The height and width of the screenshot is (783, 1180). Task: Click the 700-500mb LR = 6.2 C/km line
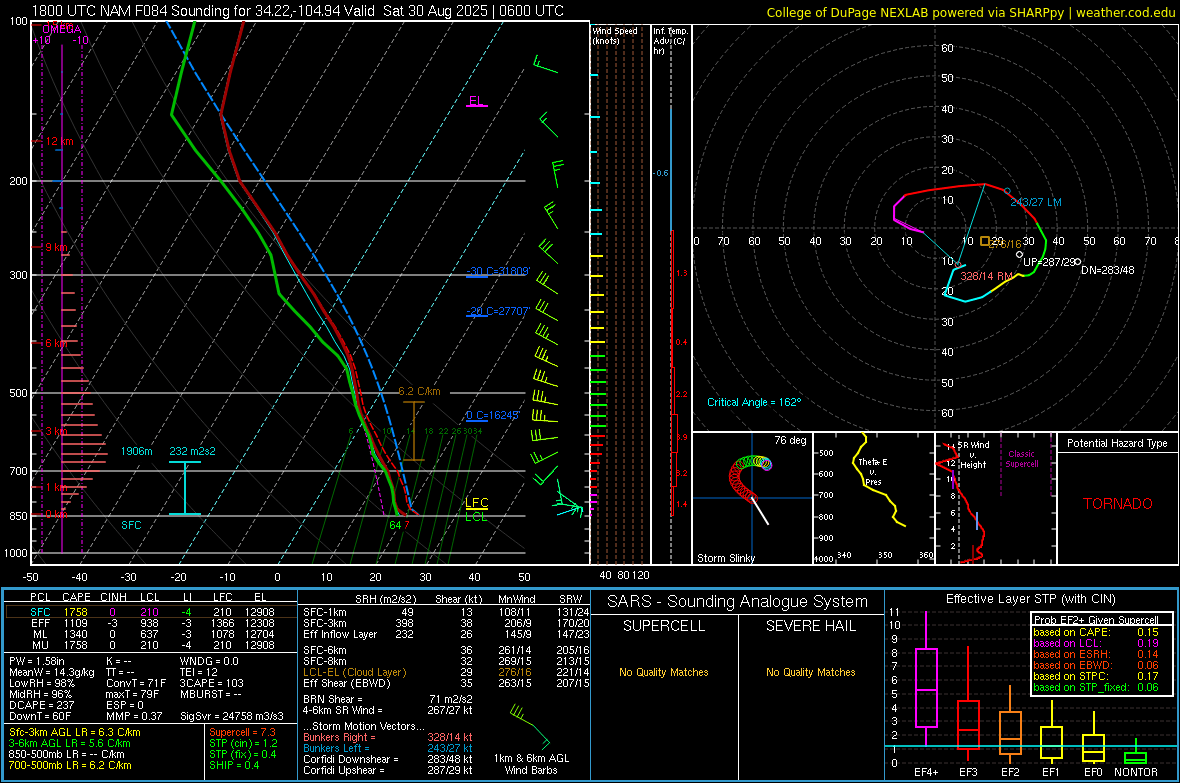coord(70,765)
